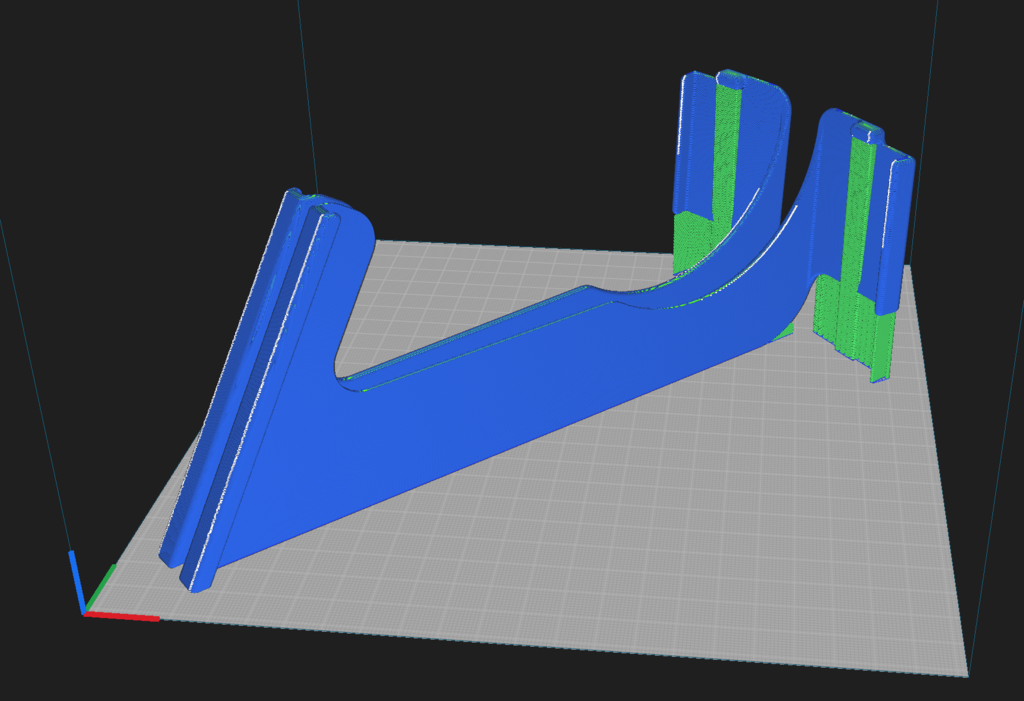The height and width of the screenshot is (701, 1024).
Task: Click the green Y-axis line of the origin gizmo
Action: [x=99, y=589]
